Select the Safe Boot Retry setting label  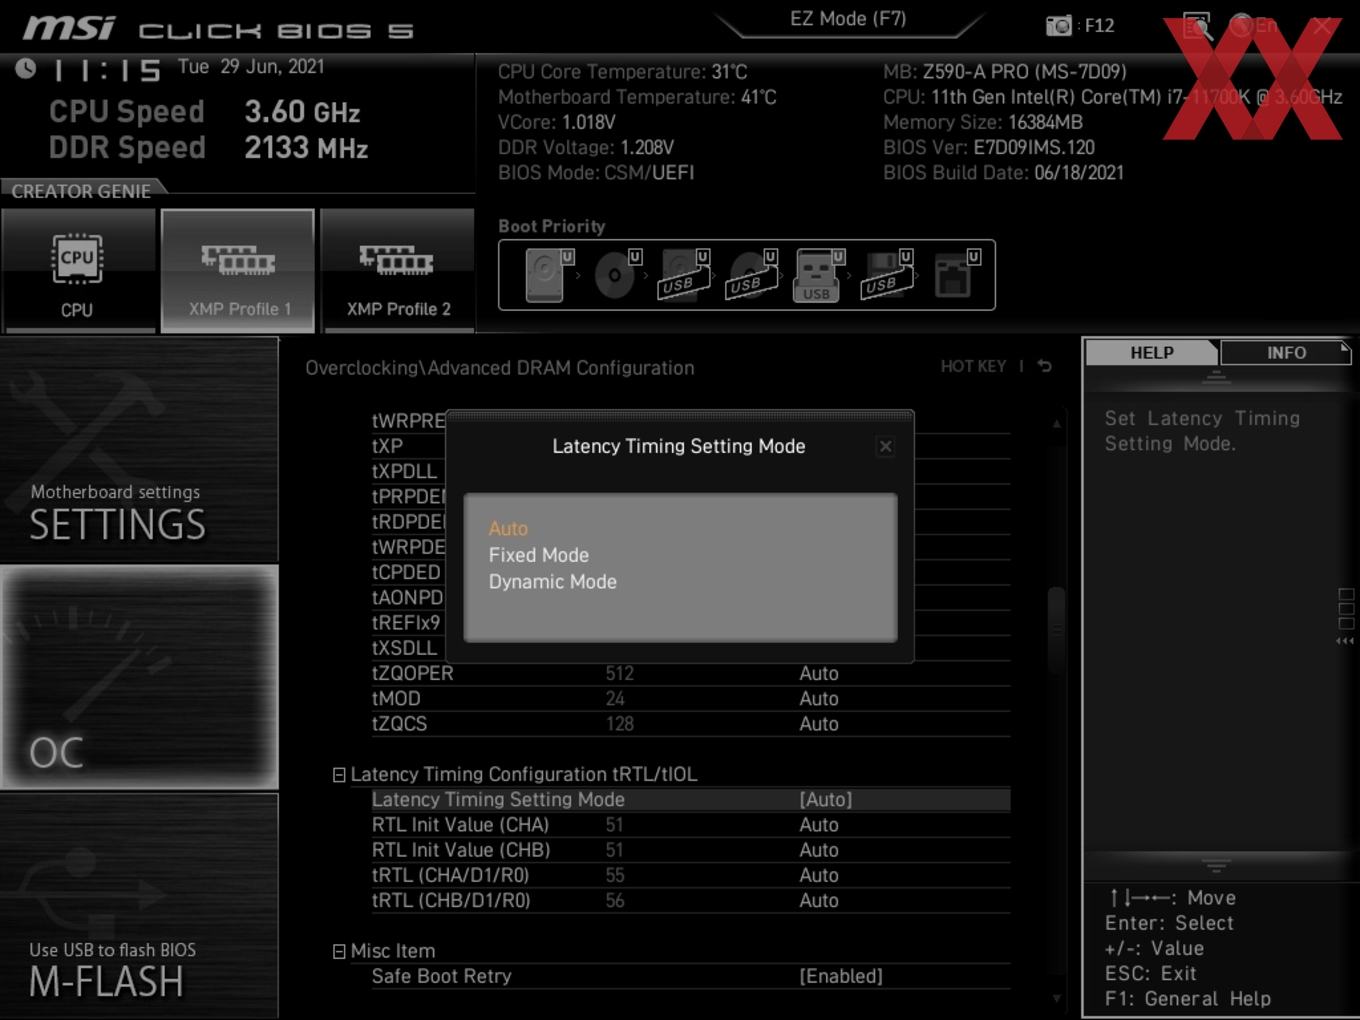pos(442,976)
